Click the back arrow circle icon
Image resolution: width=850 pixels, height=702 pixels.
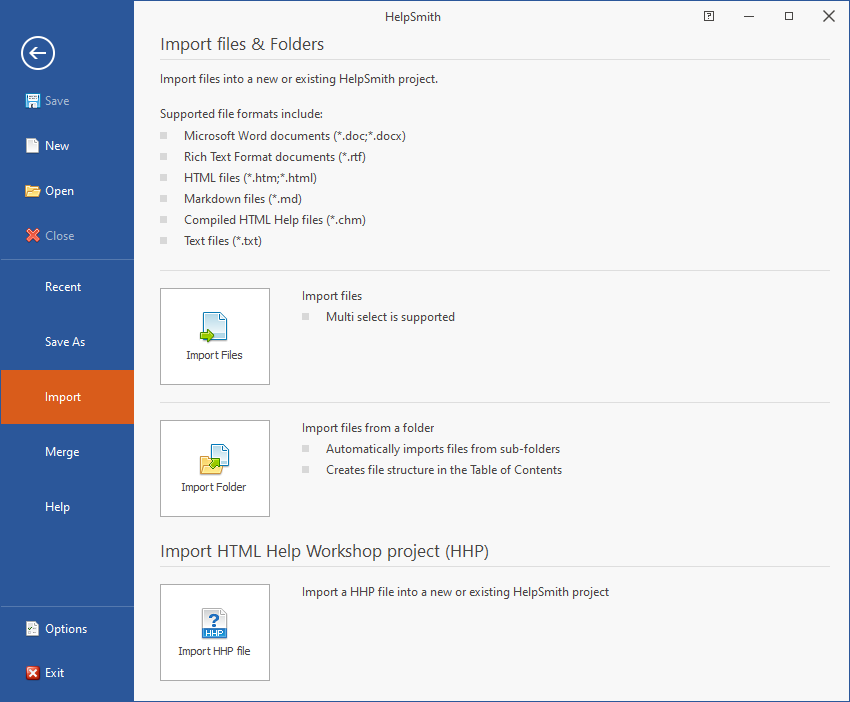click(x=38, y=53)
